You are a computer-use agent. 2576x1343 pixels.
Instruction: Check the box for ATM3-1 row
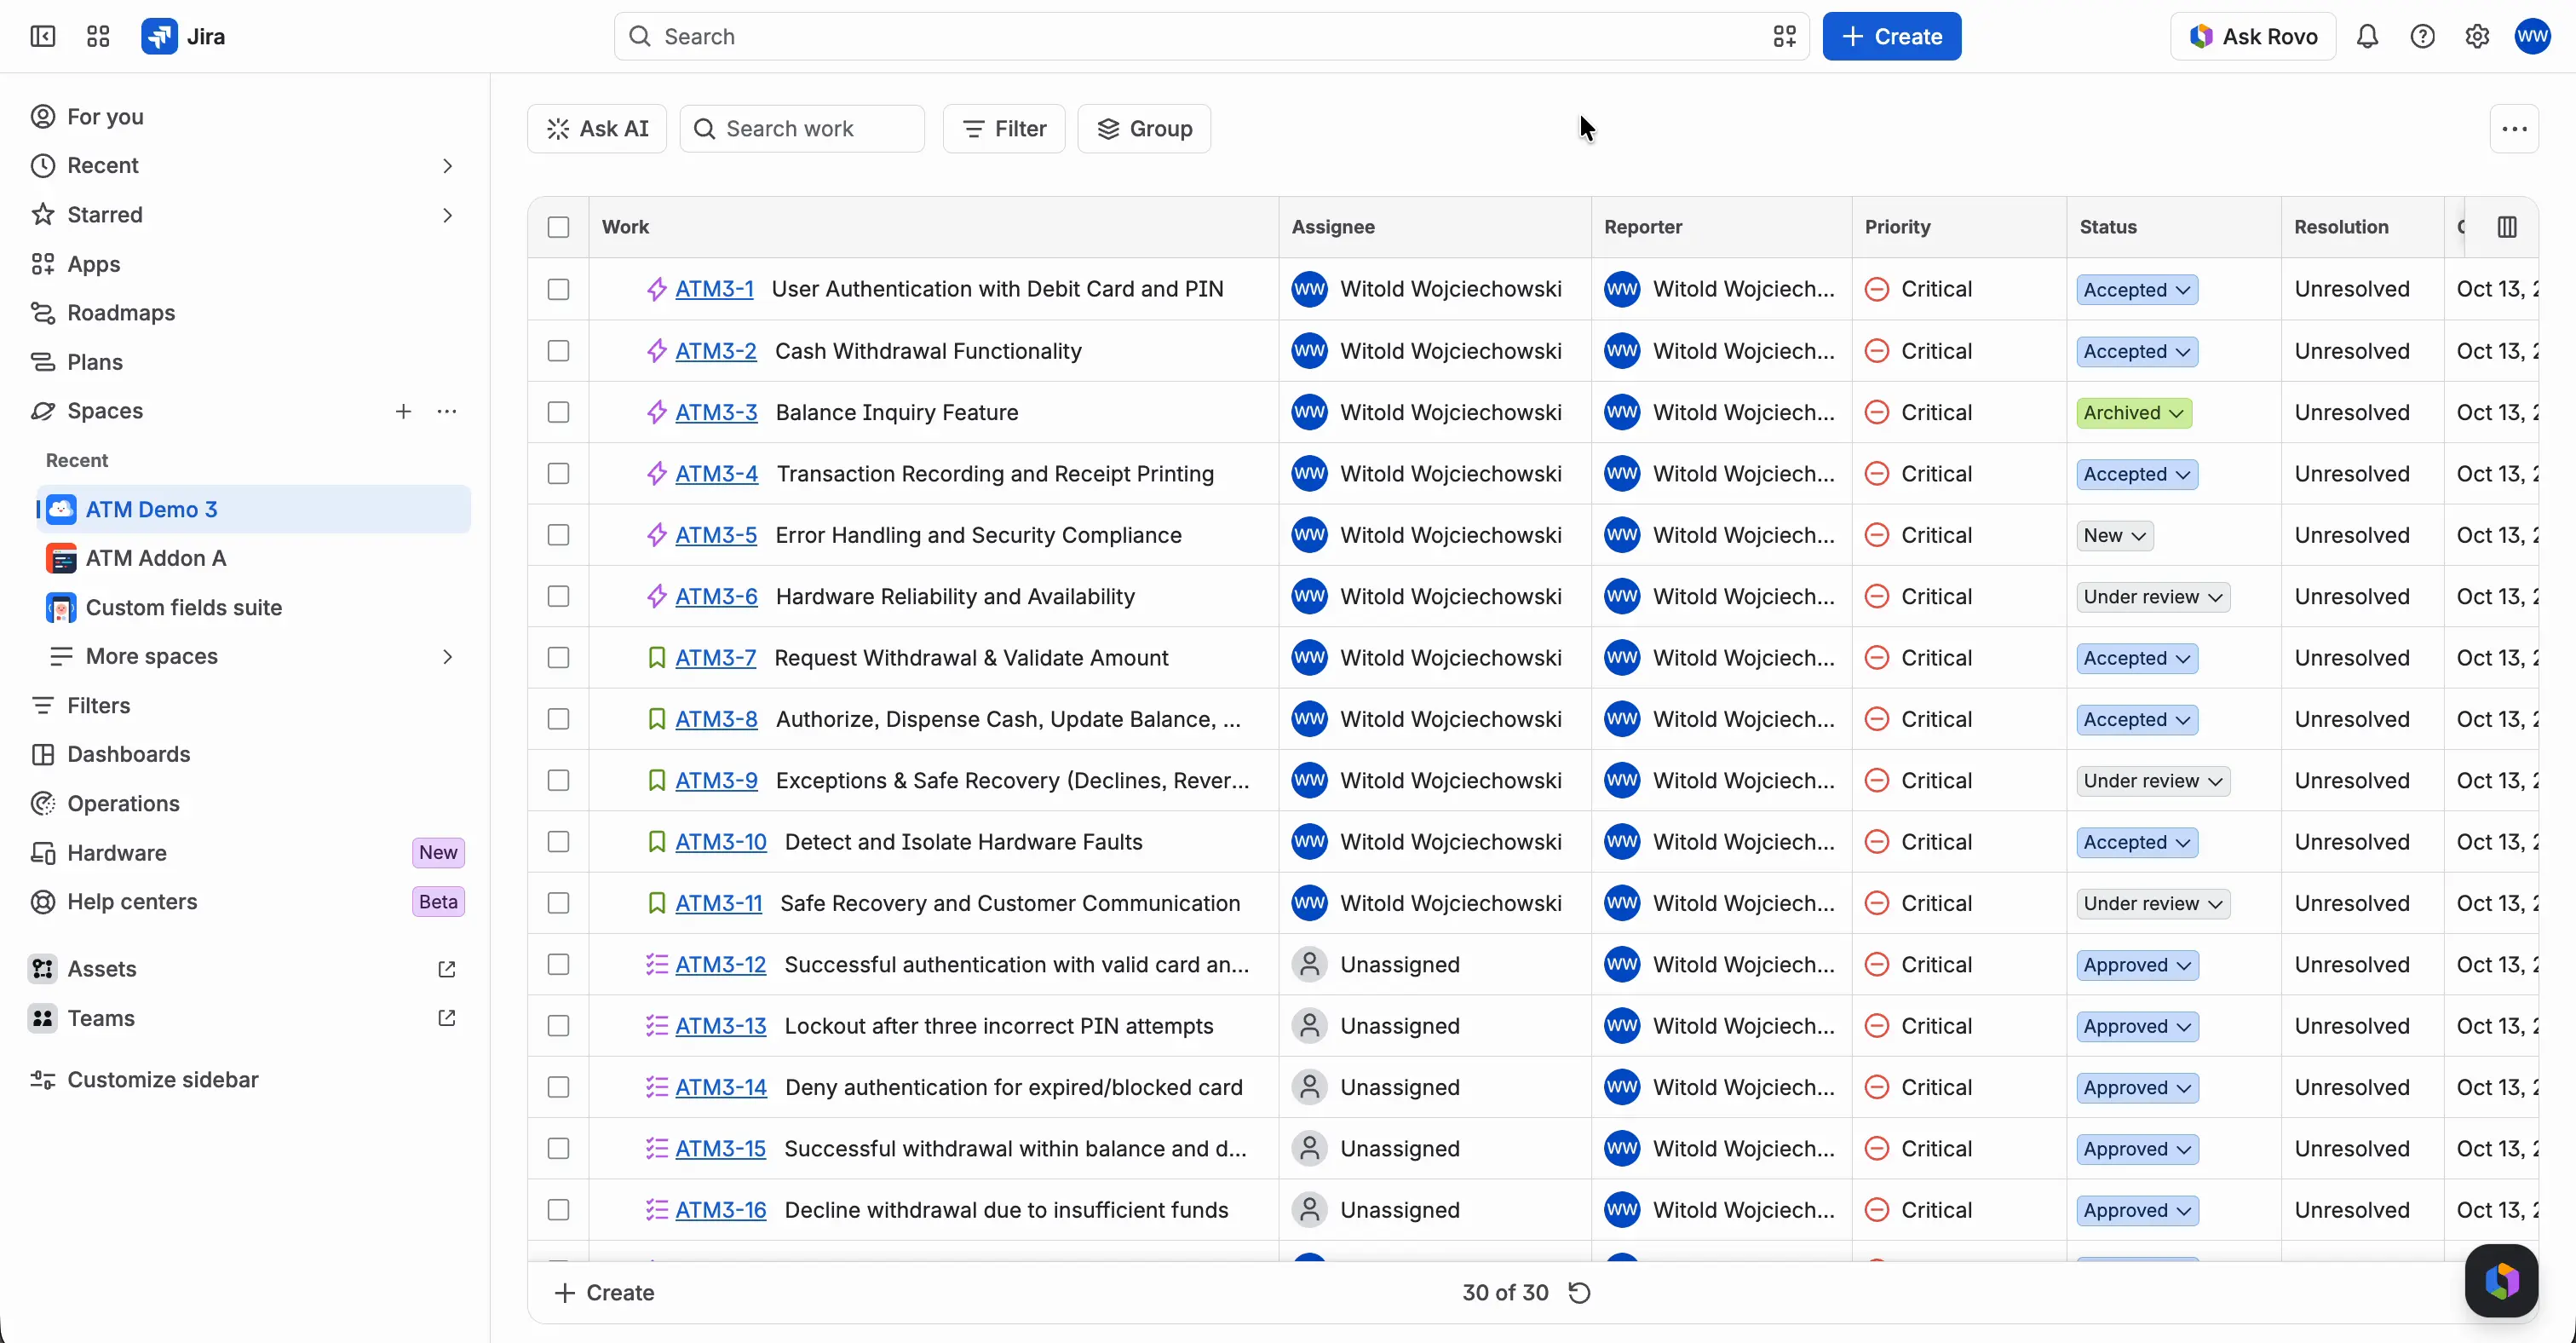(558, 289)
